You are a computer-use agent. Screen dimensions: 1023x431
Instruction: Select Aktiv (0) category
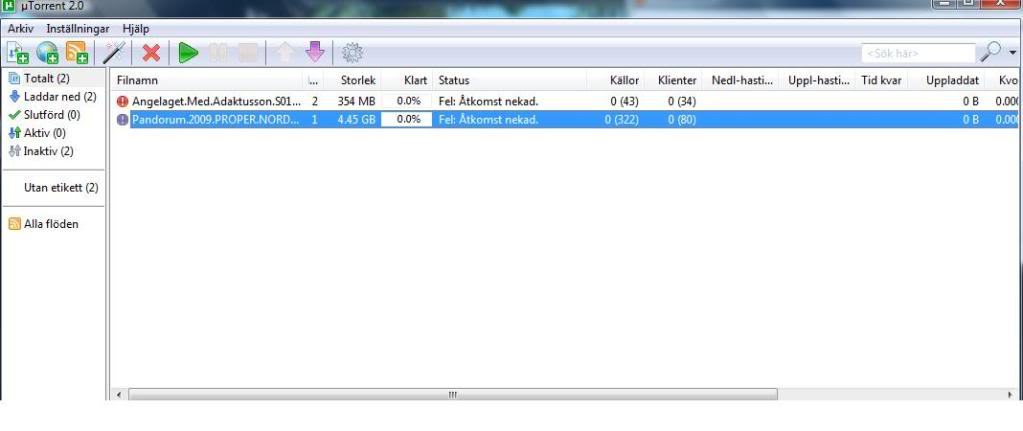[x=53, y=133]
